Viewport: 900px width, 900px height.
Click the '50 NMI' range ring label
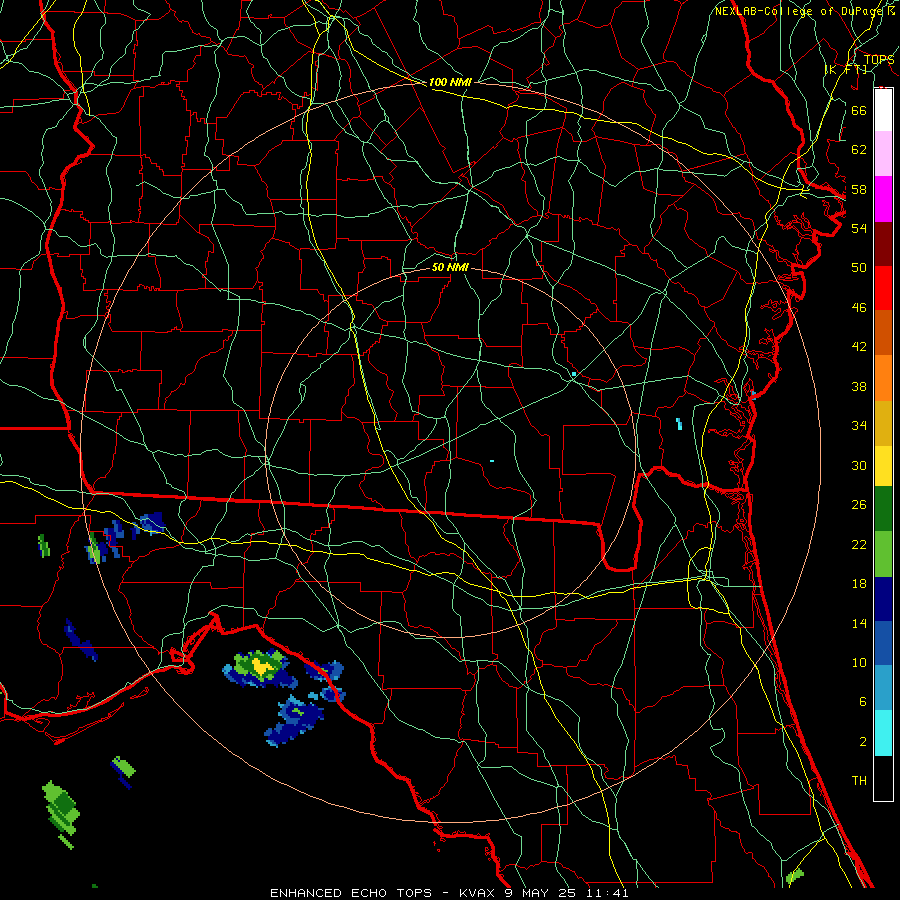click(x=450, y=267)
